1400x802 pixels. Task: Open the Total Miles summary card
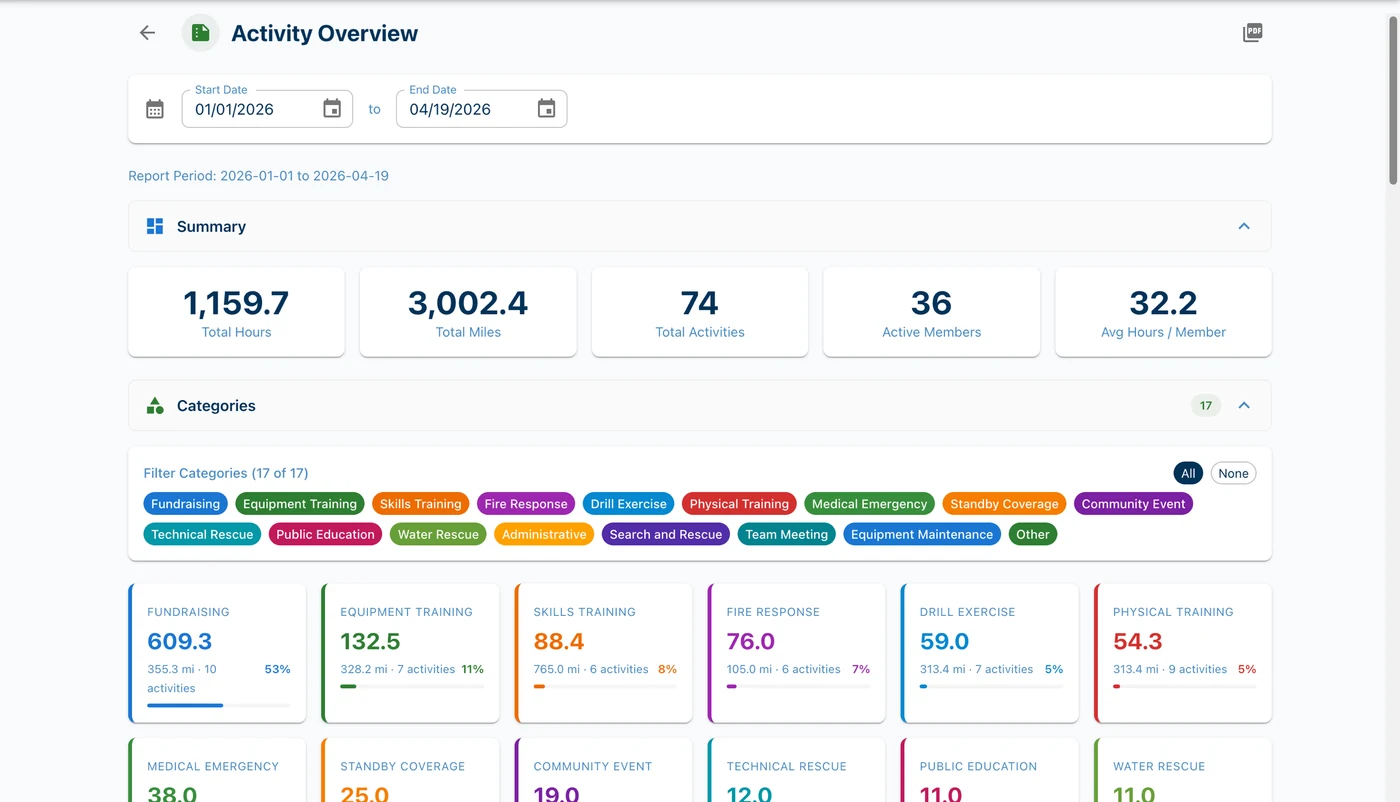click(x=468, y=312)
